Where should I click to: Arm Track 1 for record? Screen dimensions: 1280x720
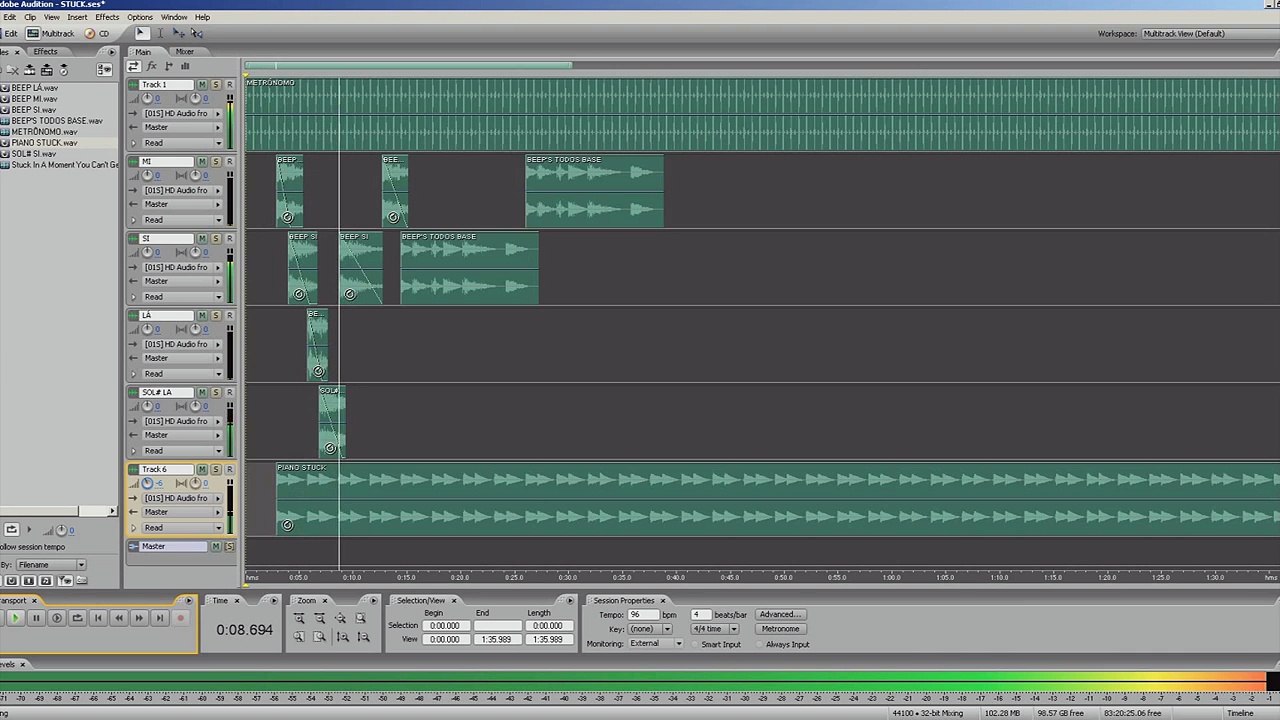229,85
